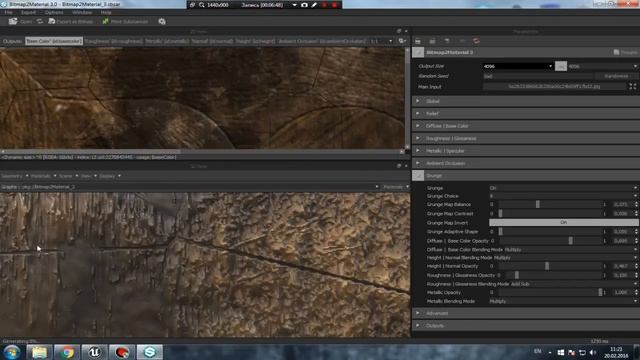Open the Window menu

82,12
